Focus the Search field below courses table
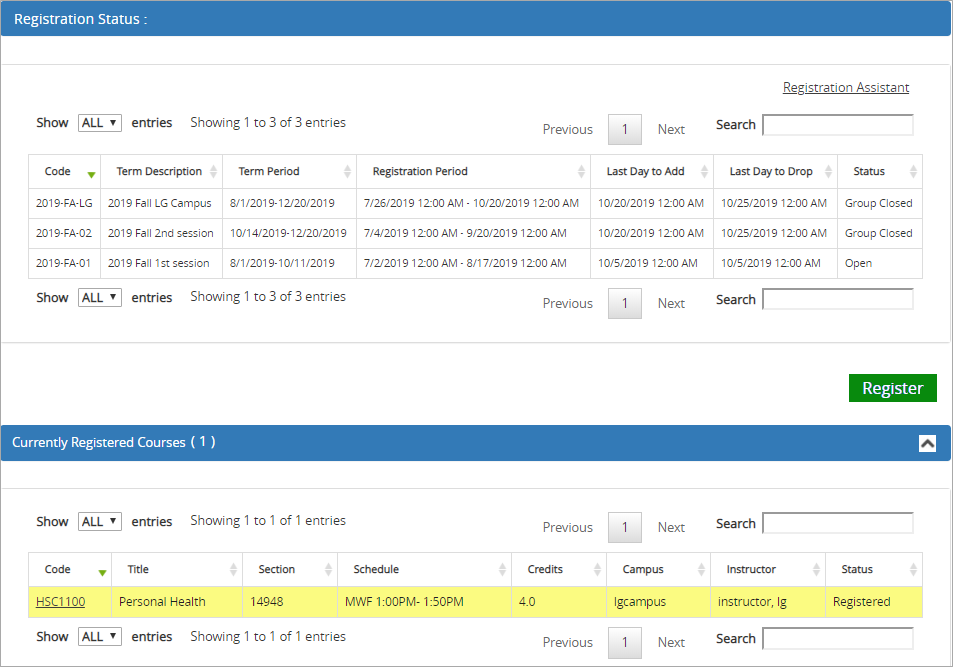Screen dimensions: 953x667 [837, 639]
